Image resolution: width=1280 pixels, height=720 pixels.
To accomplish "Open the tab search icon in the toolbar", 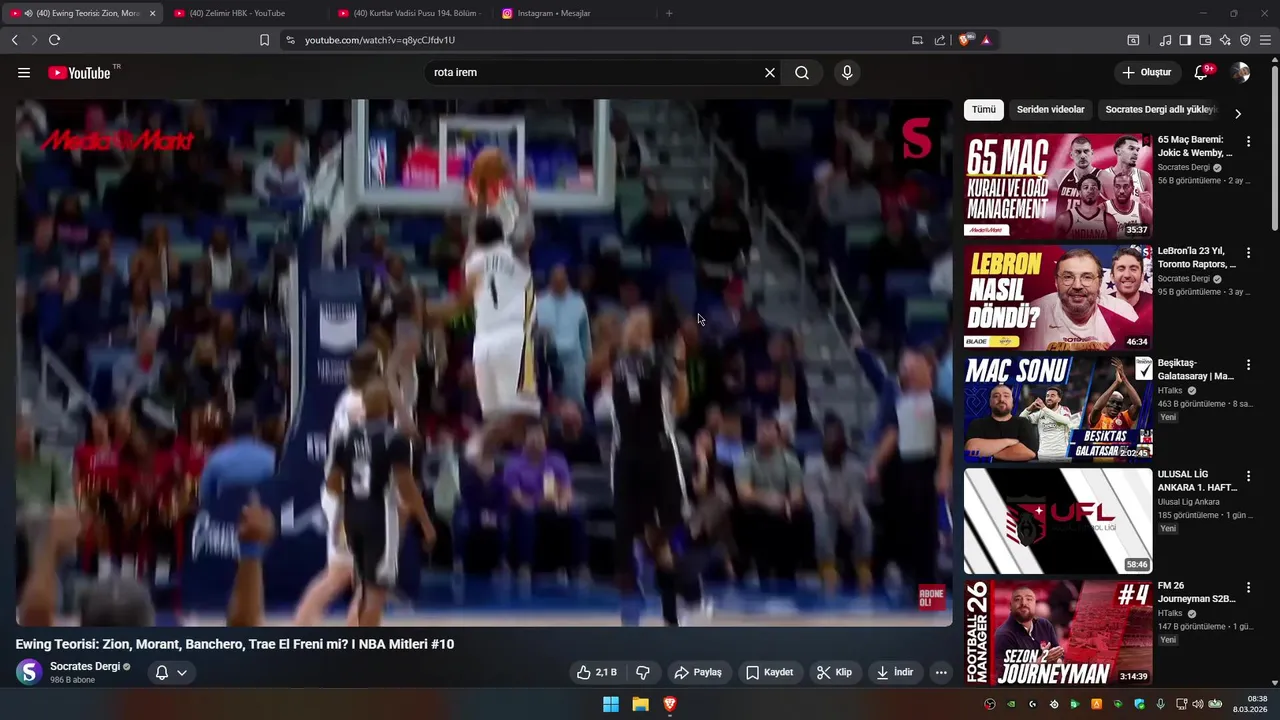I will pos(1133,40).
